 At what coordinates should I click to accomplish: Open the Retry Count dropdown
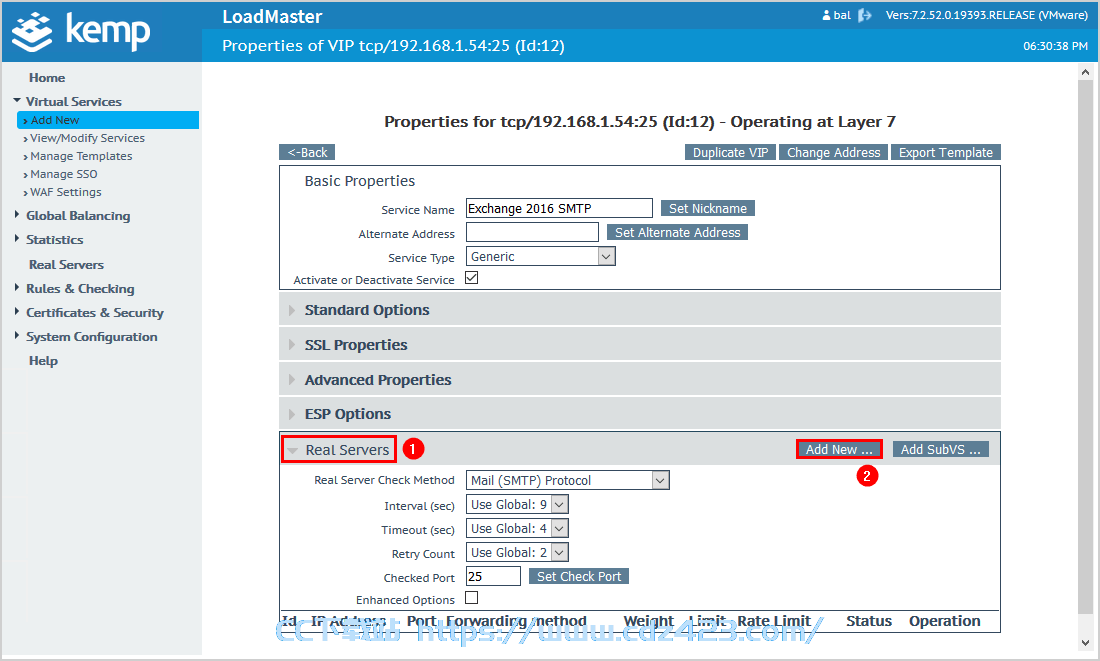pos(517,552)
